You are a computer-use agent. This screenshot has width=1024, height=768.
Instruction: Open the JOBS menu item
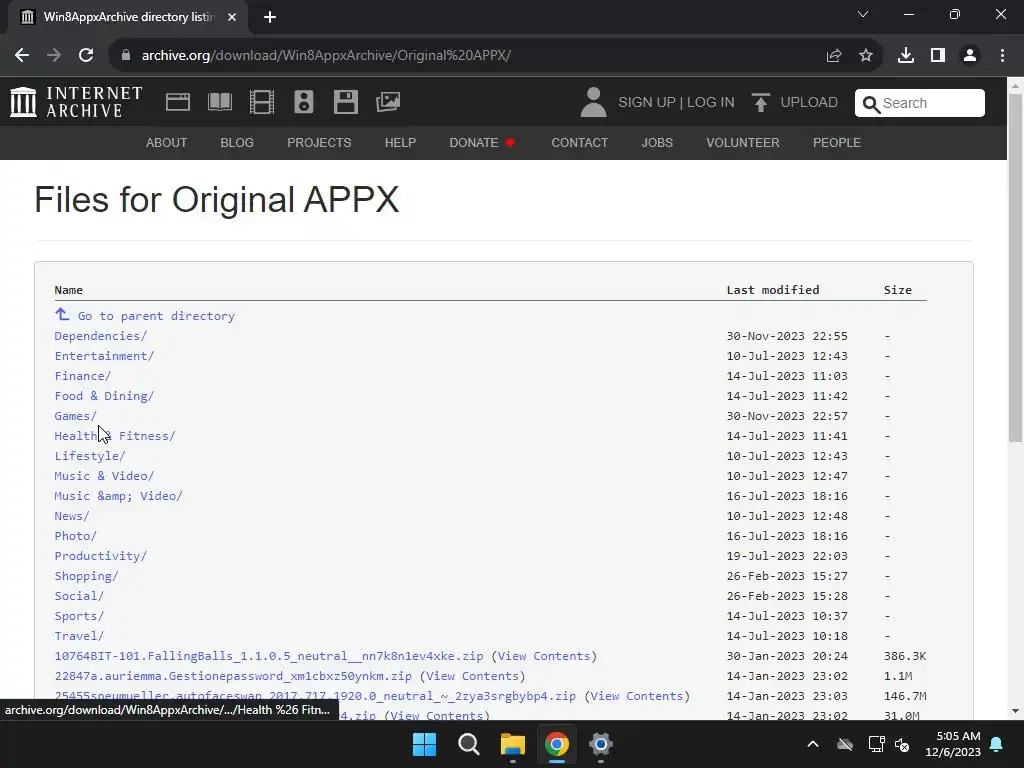click(x=657, y=142)
